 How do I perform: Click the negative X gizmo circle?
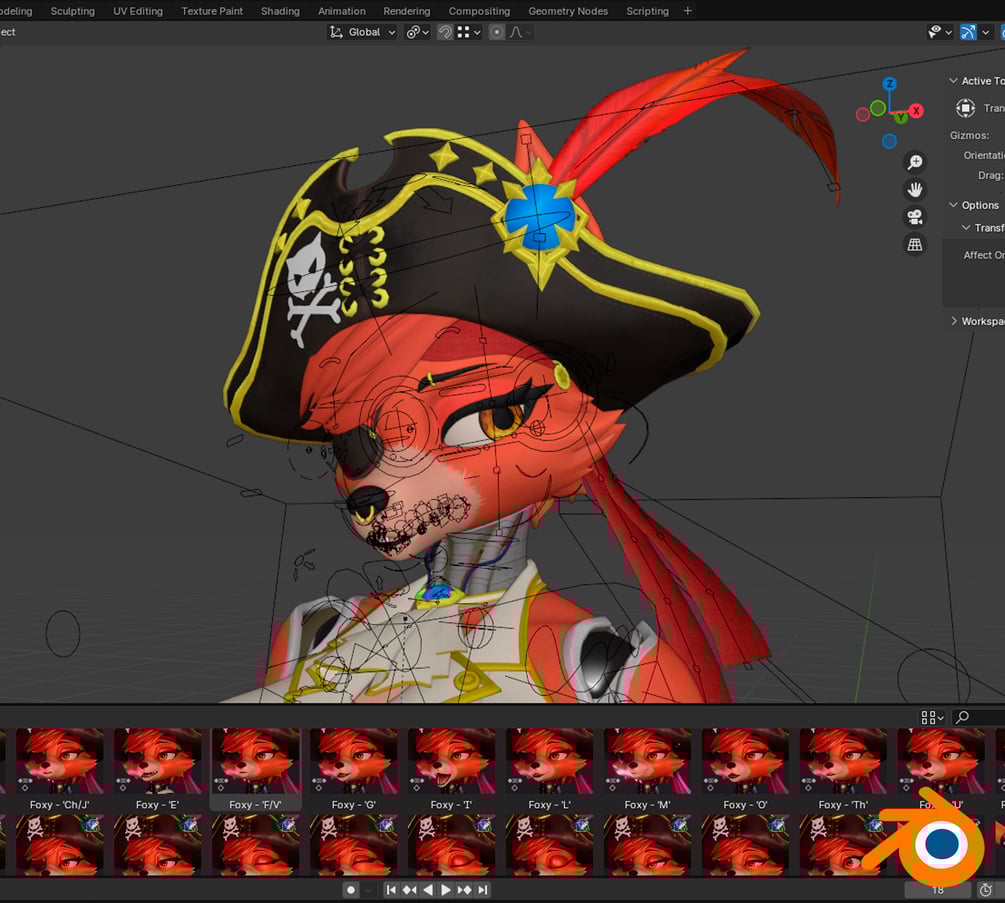click(x=863, y=115)
